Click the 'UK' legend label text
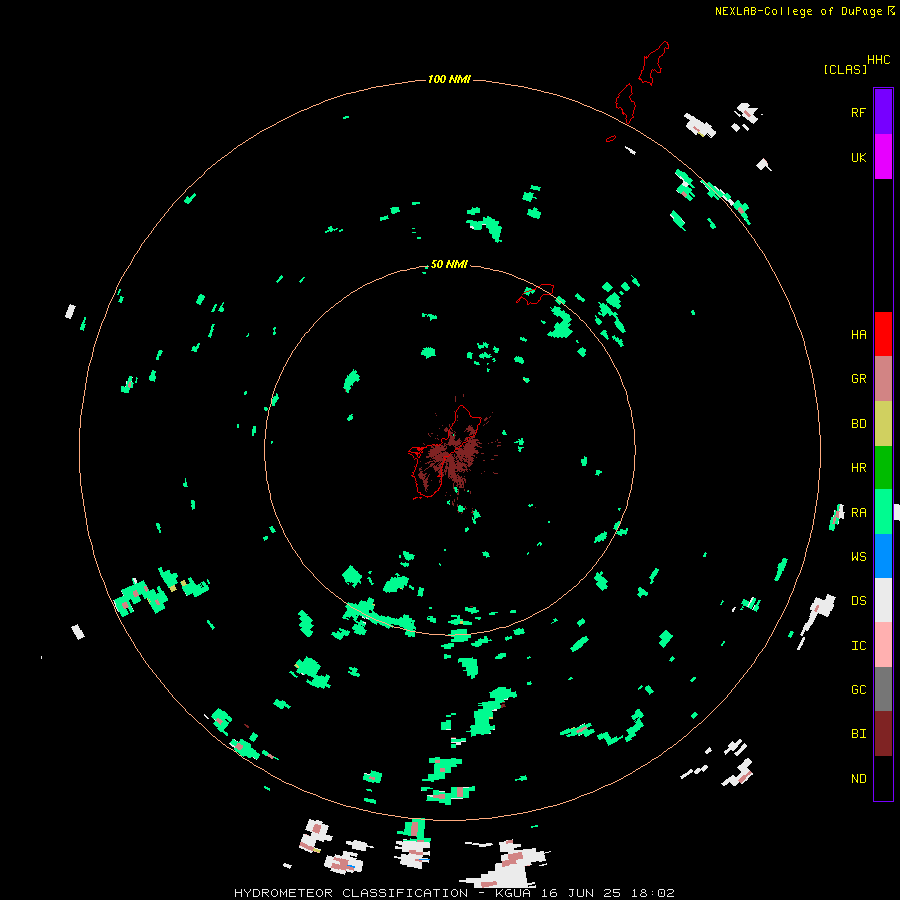Screen dimensions: 900x900 858,158
